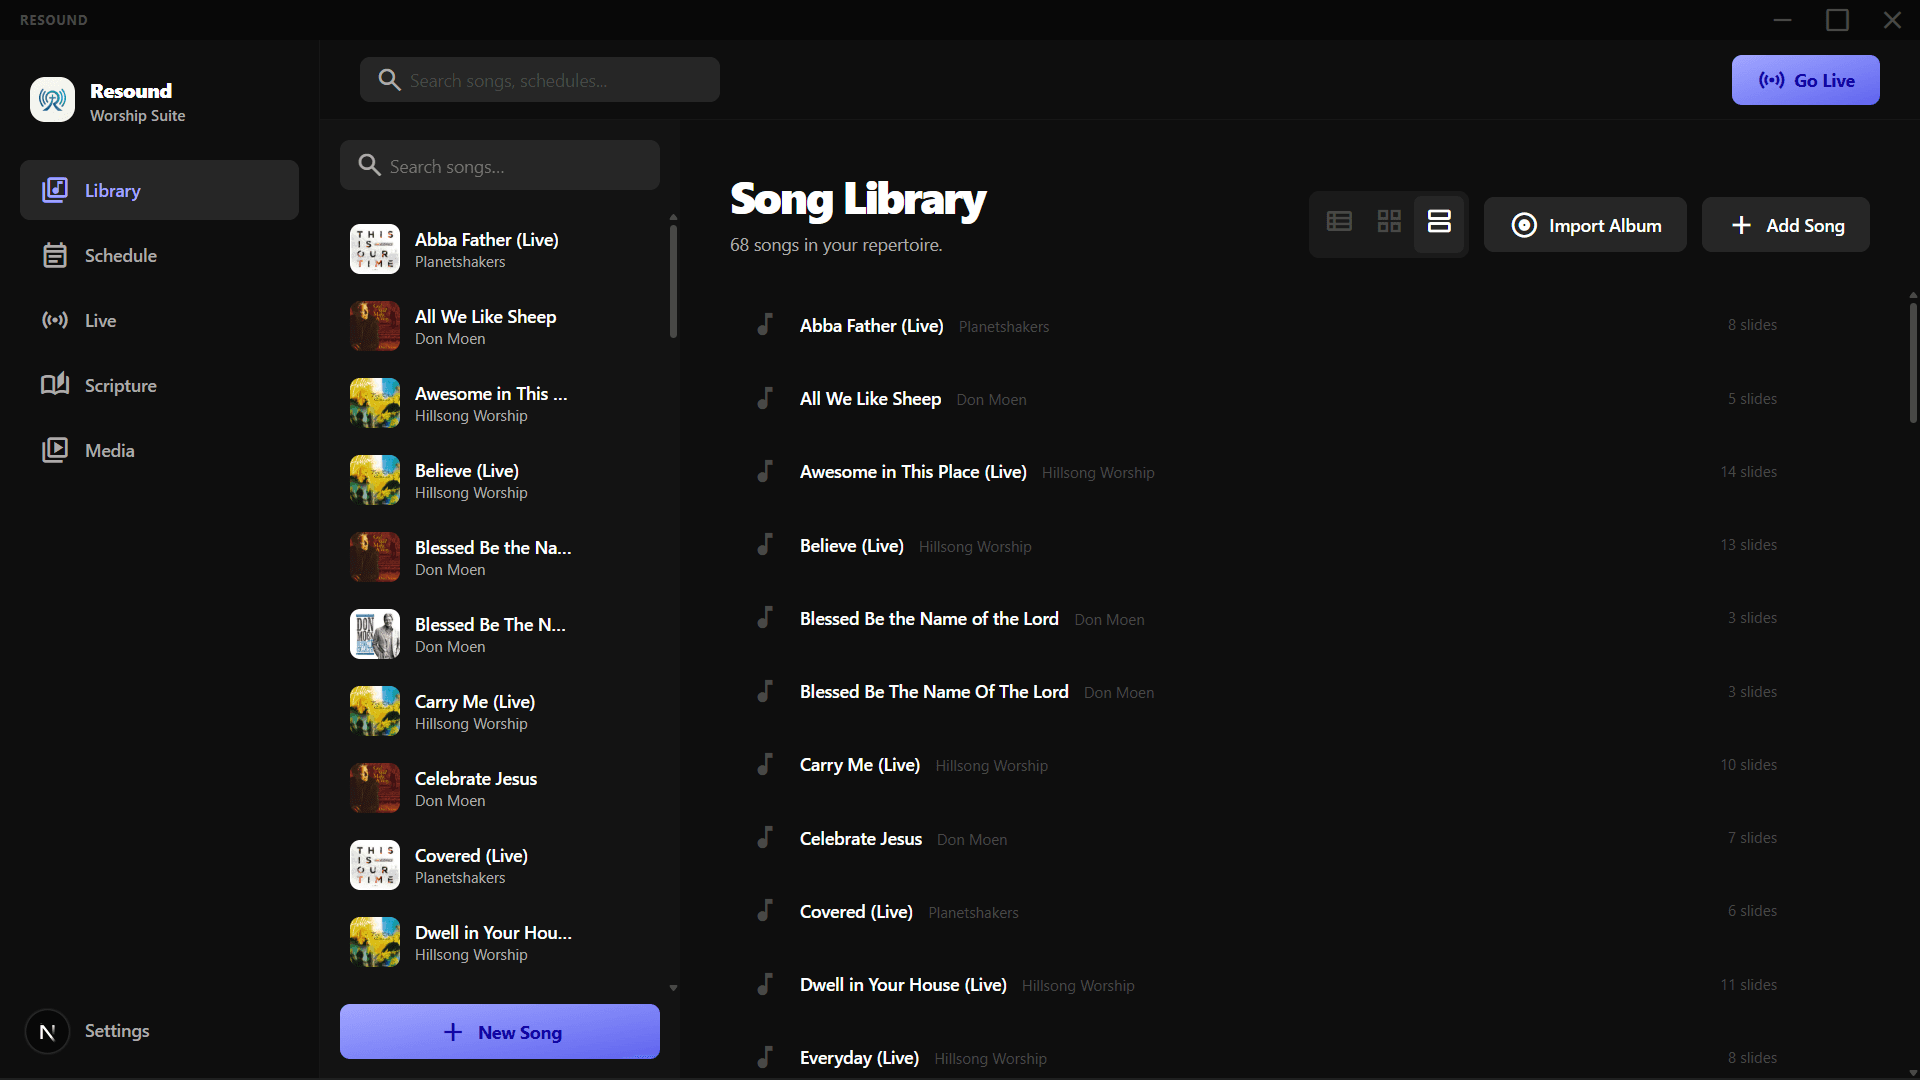This screenshot has height=1080, width=1920.
Task: Open the Library section
Action: pos(159,190)
